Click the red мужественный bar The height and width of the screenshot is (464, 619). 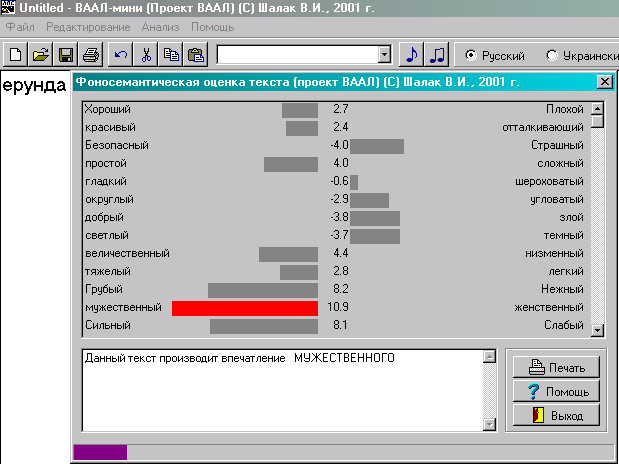[x=245, y=308]
